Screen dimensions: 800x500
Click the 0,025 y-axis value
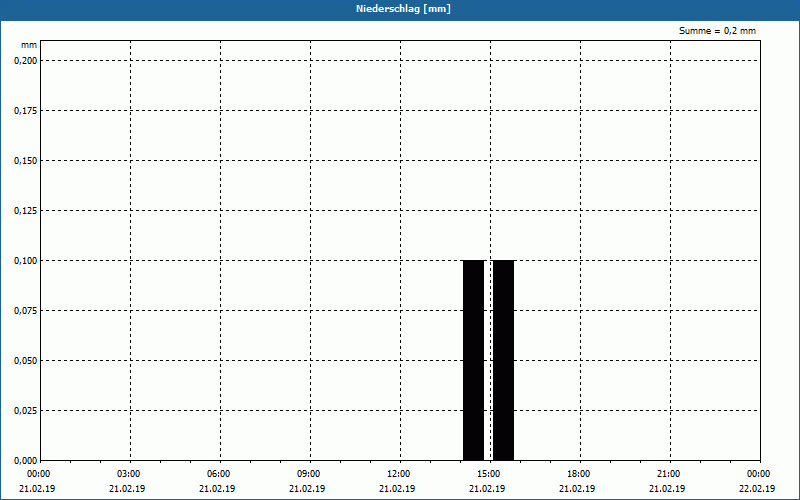(26, 411)
